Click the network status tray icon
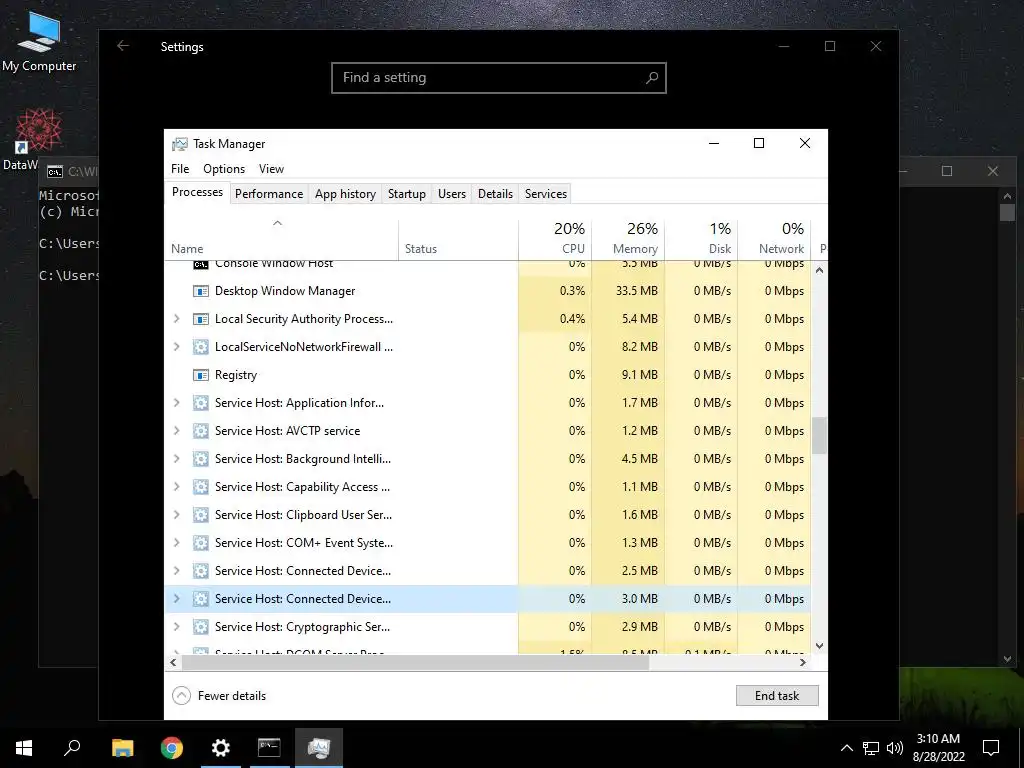This screenshot has width=1024, height=768. click(x=871, y=748)
